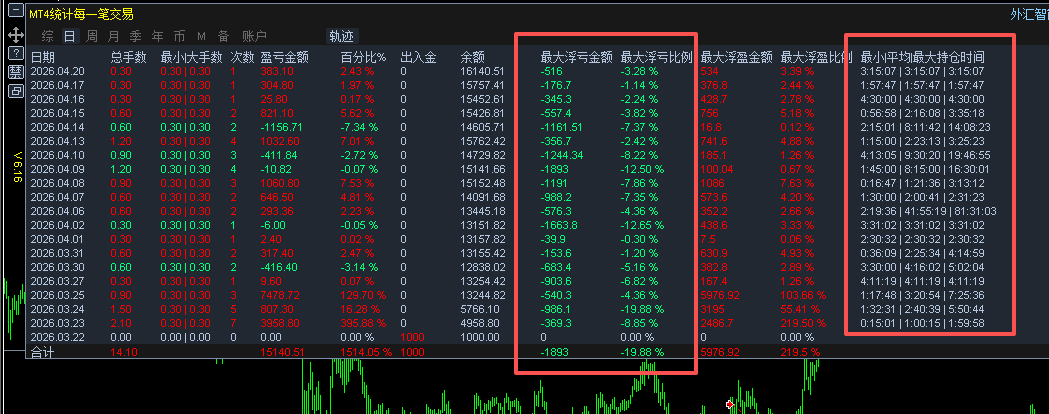Click the 外汇智 link at top right
The width and height of the screenshot is (1049, 414).
click(1029, 13)
